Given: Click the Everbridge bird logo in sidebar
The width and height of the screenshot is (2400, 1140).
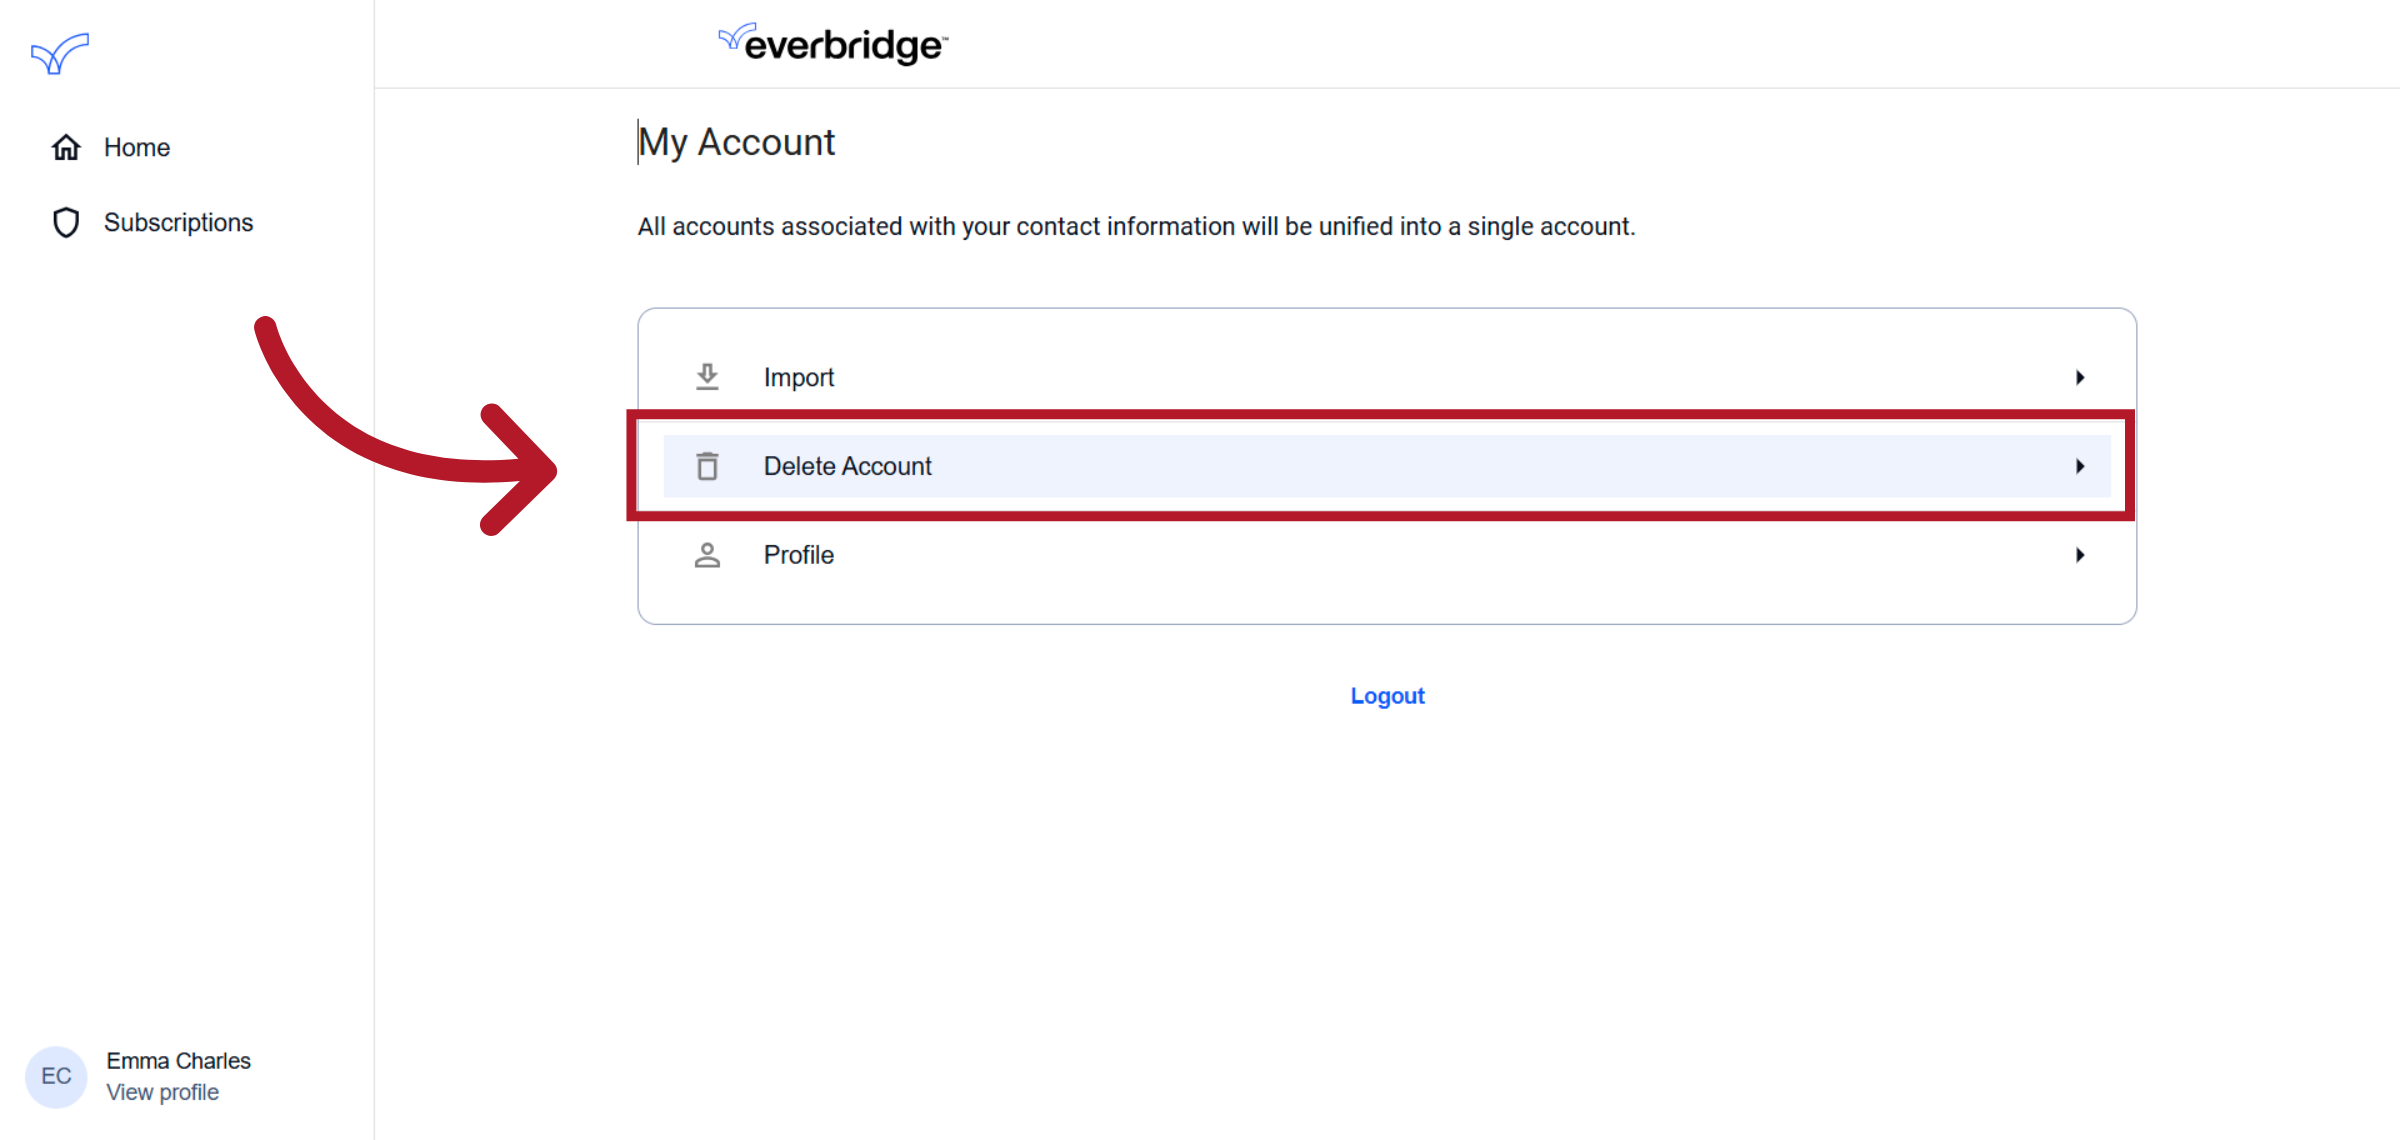Looking at the screenshot, I should pyautogui.click(x=60, y=53).
